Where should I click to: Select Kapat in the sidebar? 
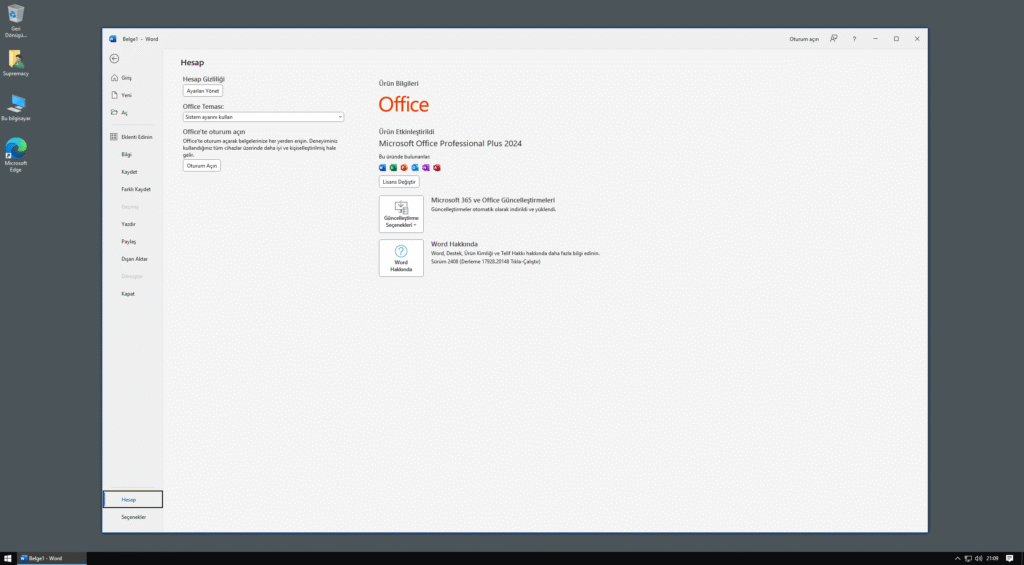(133, 294)
